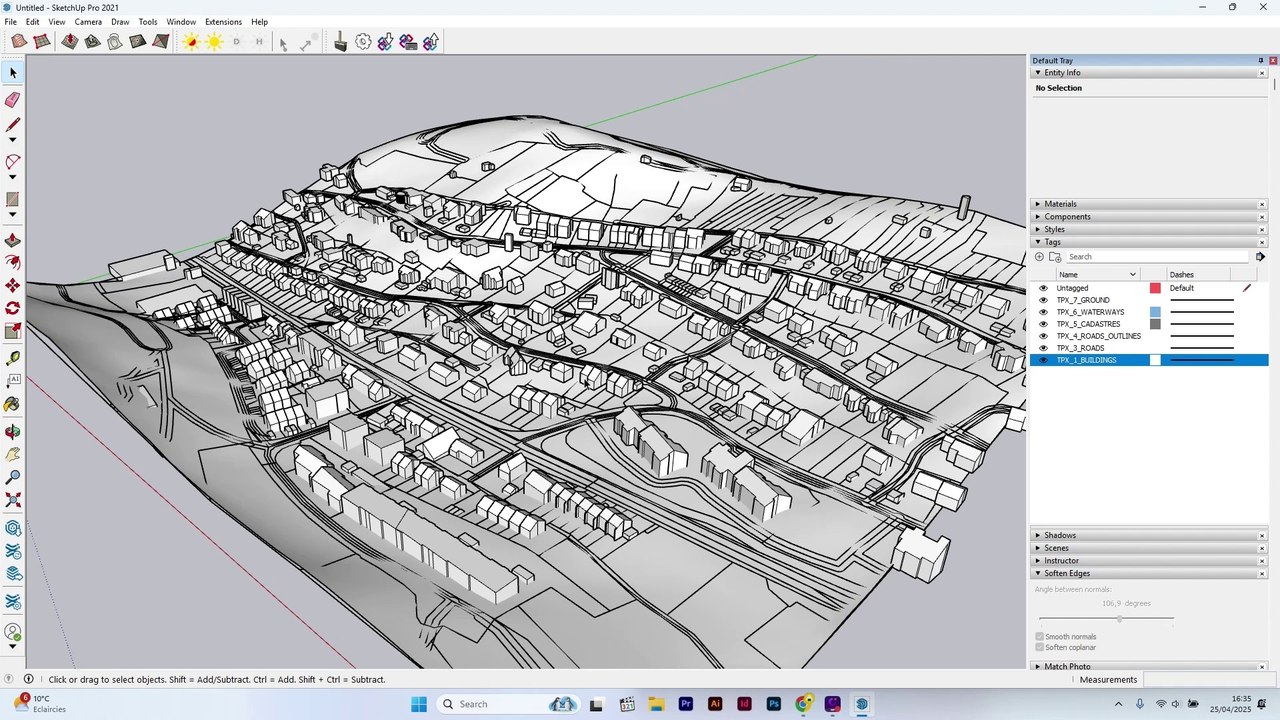
Task: Select the Eraser tool
Action: point(13,99)
